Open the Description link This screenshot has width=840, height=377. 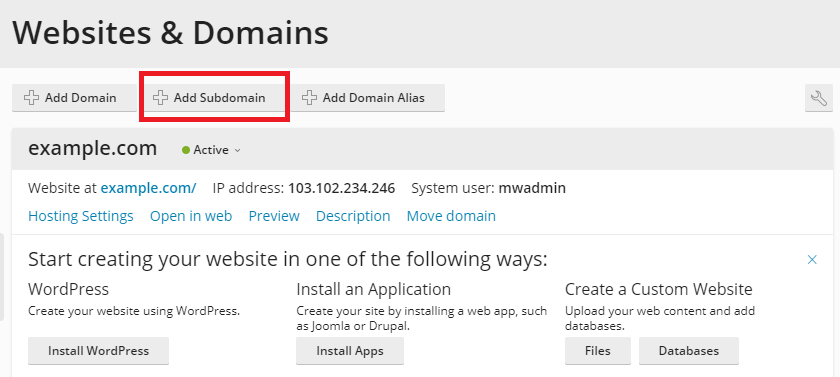click(x=353, y=216)
